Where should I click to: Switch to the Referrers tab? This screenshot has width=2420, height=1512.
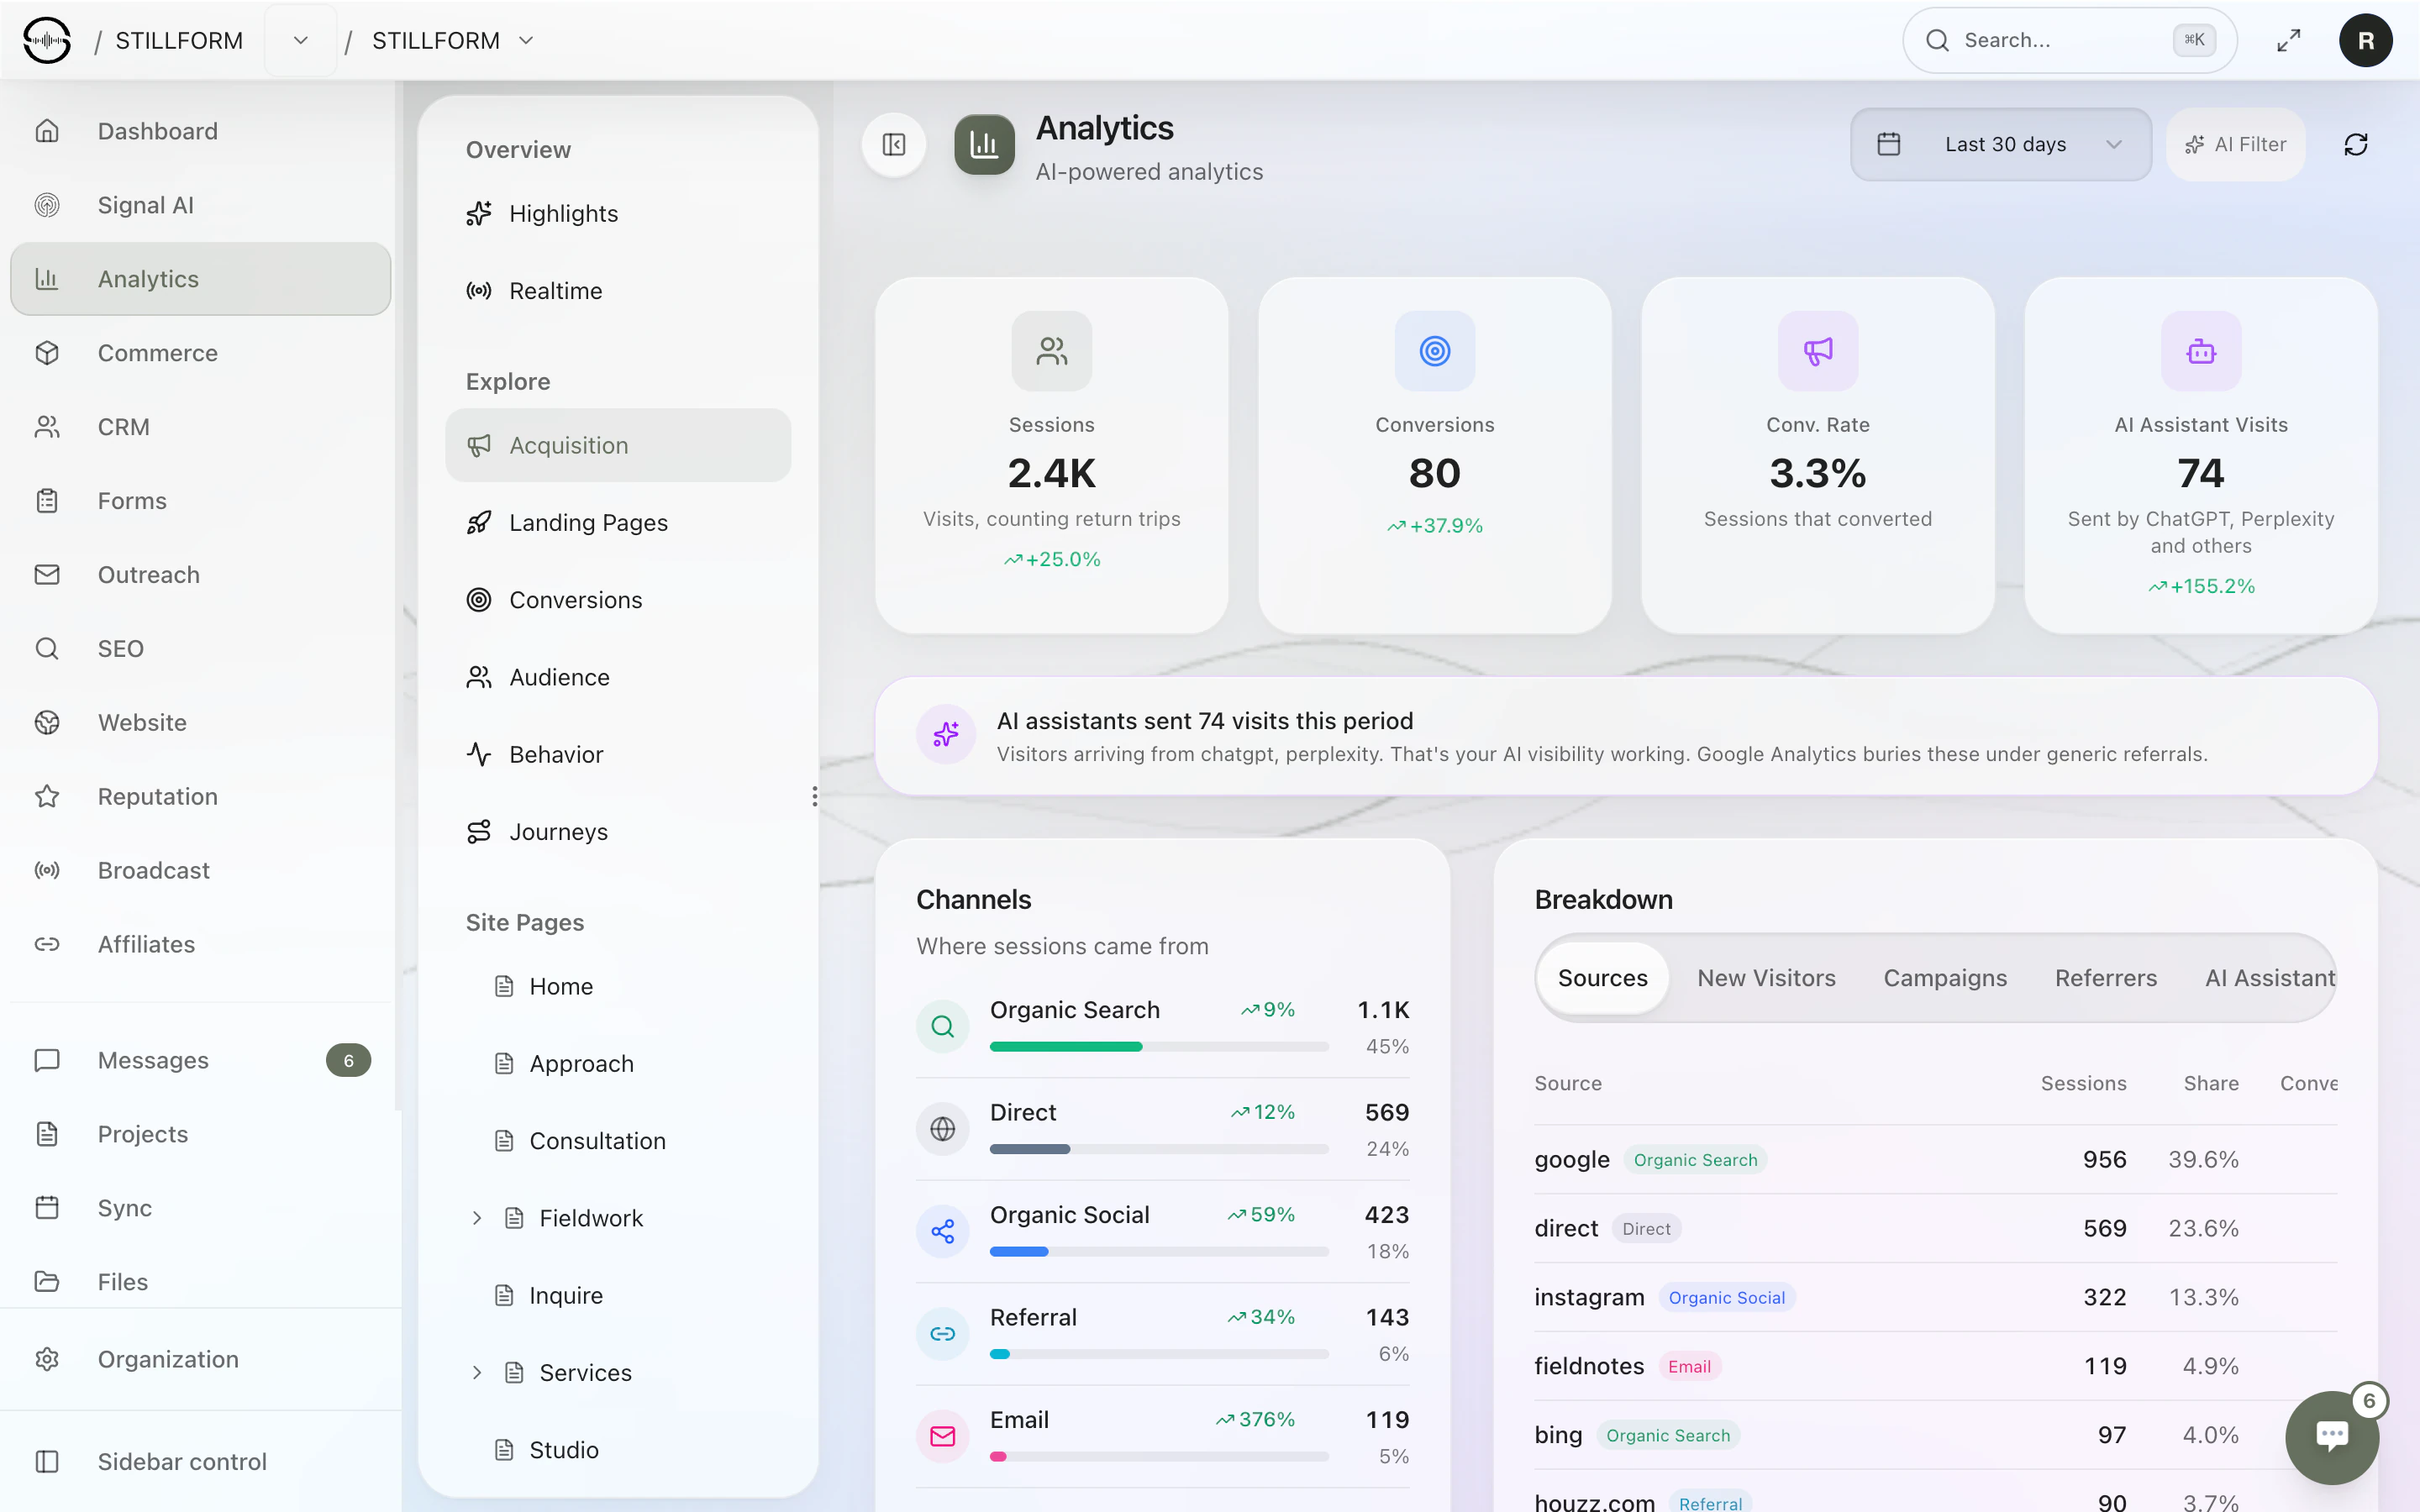coord(2106,978)
